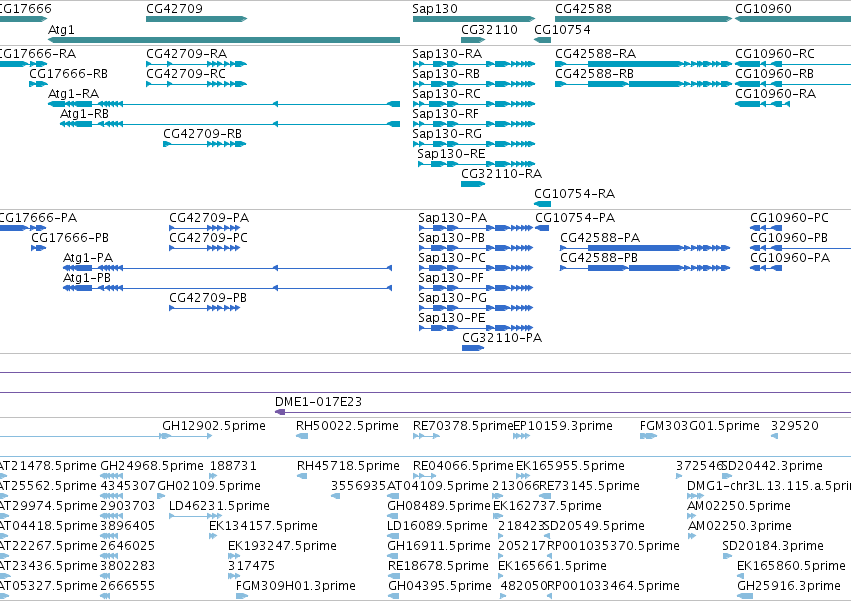
Task: Select transcript CG10960-RA
Action: 762,104
